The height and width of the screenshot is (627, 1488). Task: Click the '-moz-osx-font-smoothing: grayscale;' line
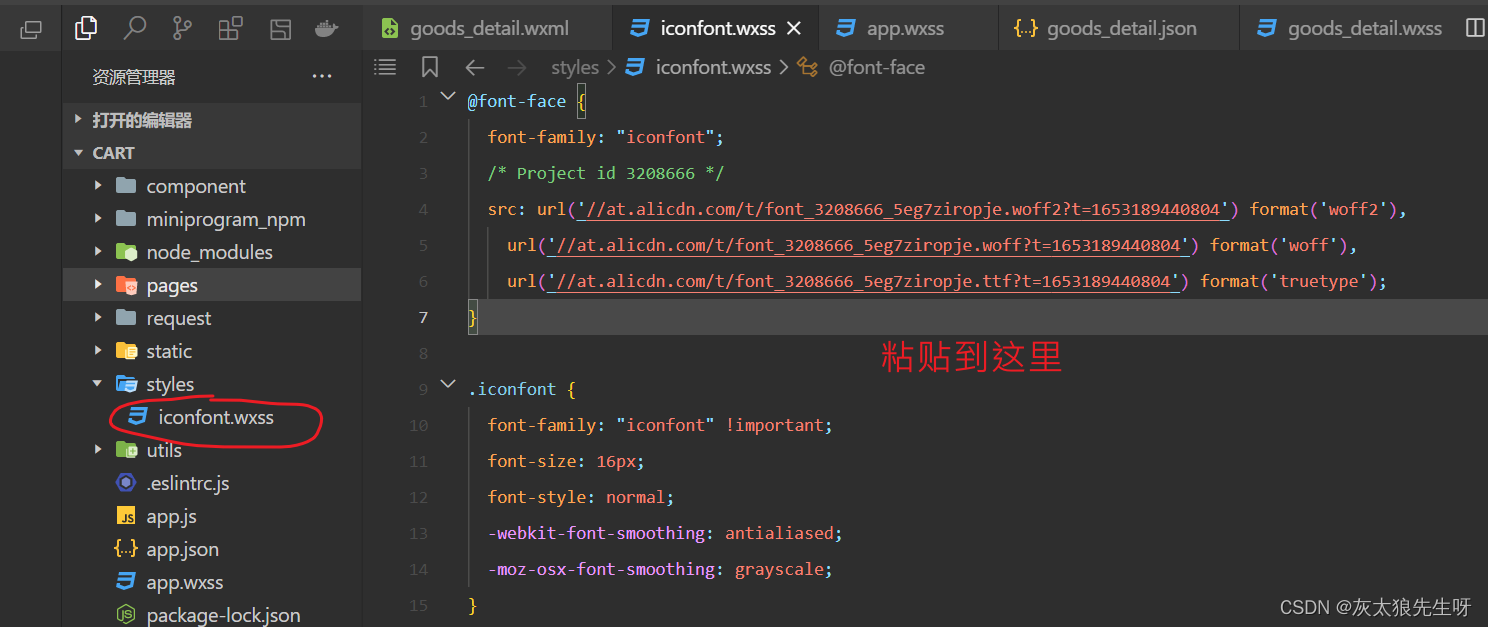(x=660, y=569)
